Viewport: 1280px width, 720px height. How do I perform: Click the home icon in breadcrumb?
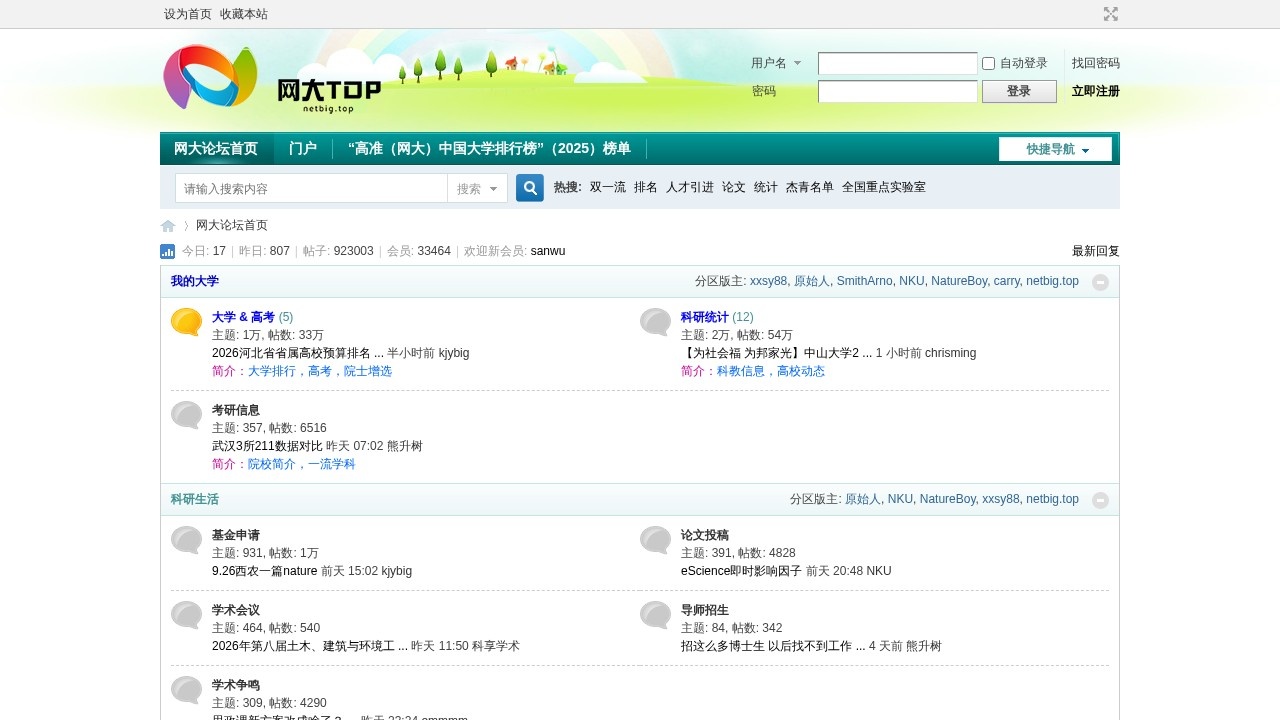tap(168, 226)
